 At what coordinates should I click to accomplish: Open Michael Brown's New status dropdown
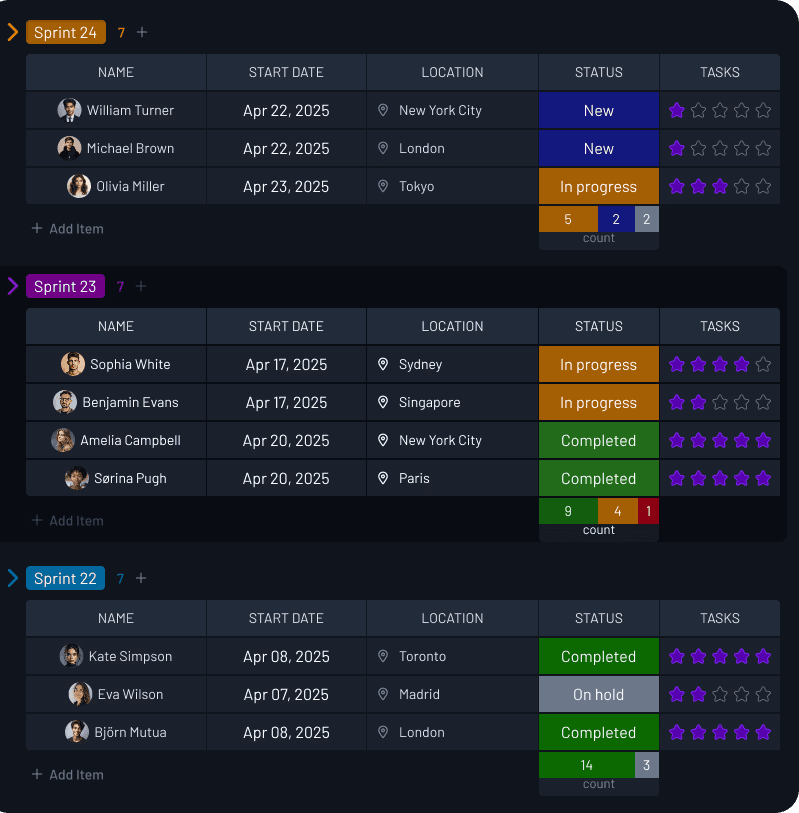599,148
